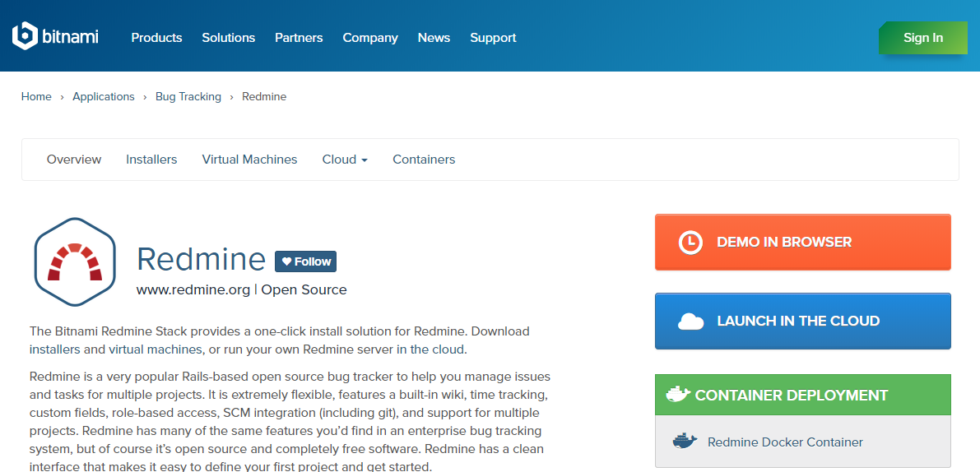Switch to the Installers tab
This screenshot has width=980, height=472.
pos(151,159)
